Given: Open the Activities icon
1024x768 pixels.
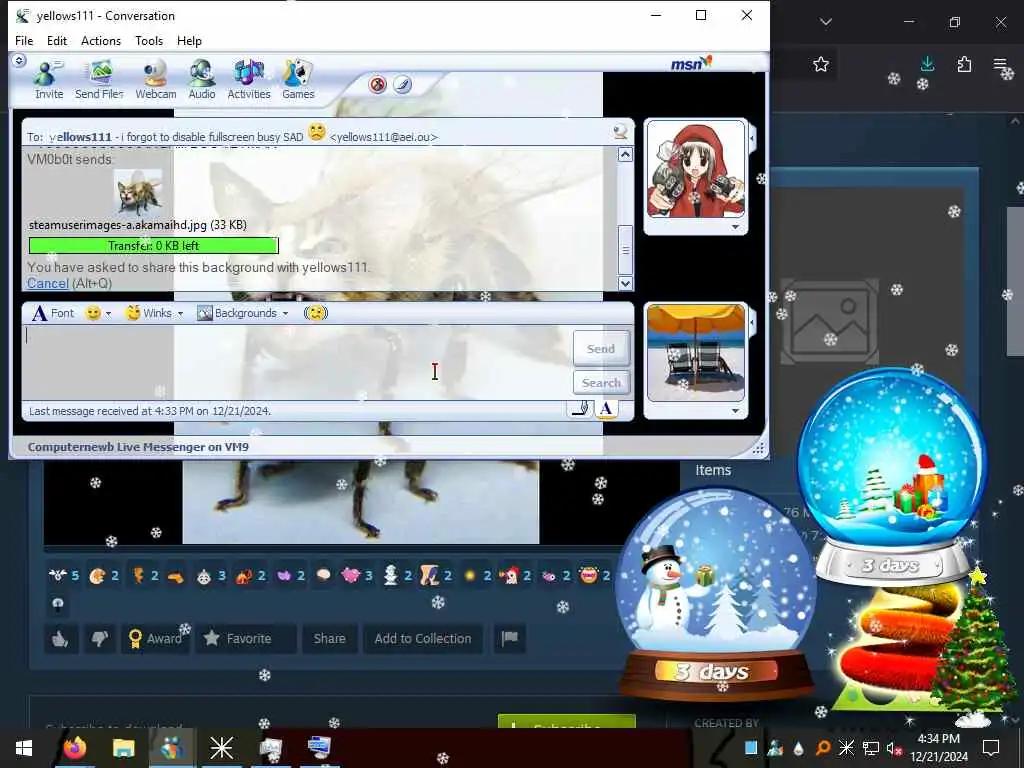Looking at the screenshot, I should pos(249,80).
